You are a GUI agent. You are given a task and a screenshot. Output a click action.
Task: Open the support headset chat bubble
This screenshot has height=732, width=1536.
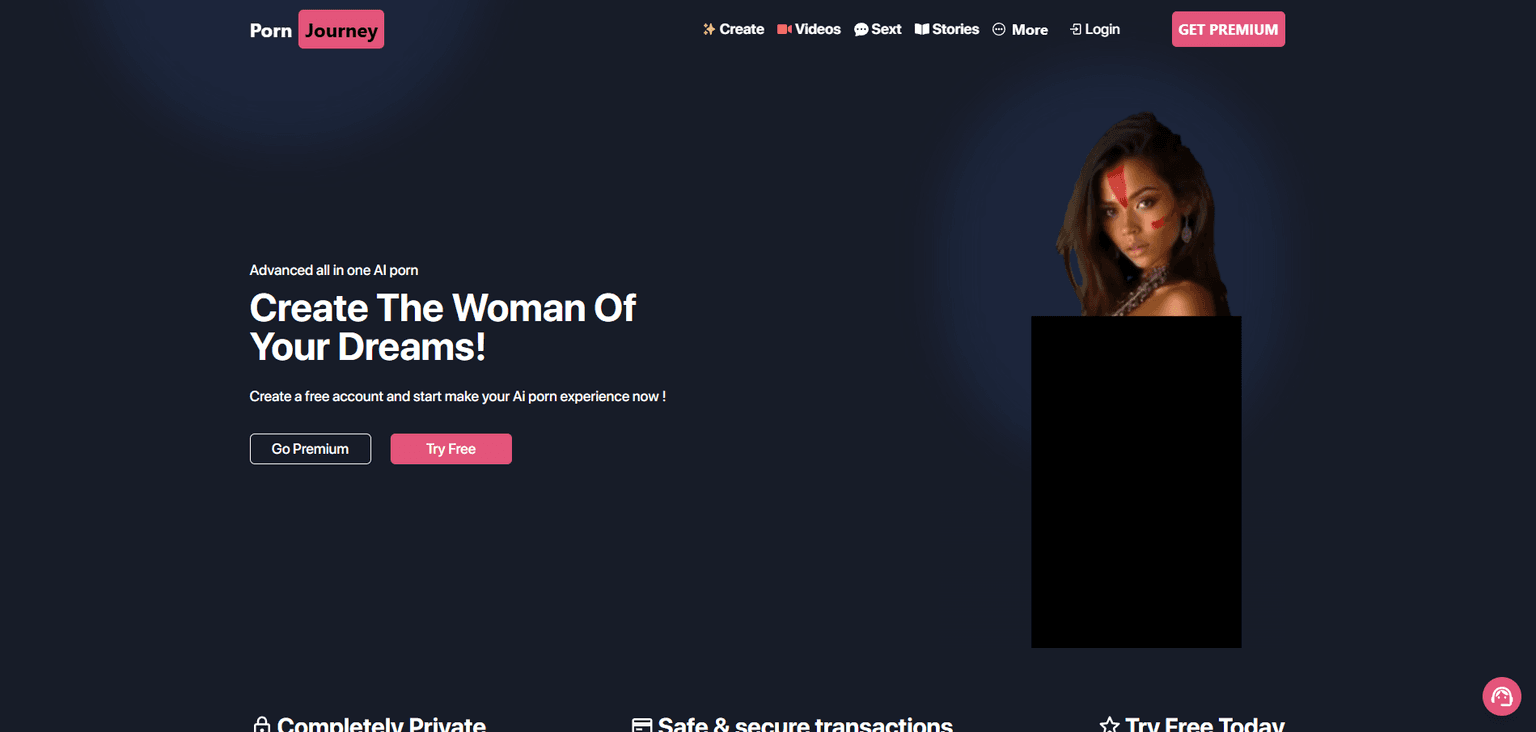(x=1501, y=696)
